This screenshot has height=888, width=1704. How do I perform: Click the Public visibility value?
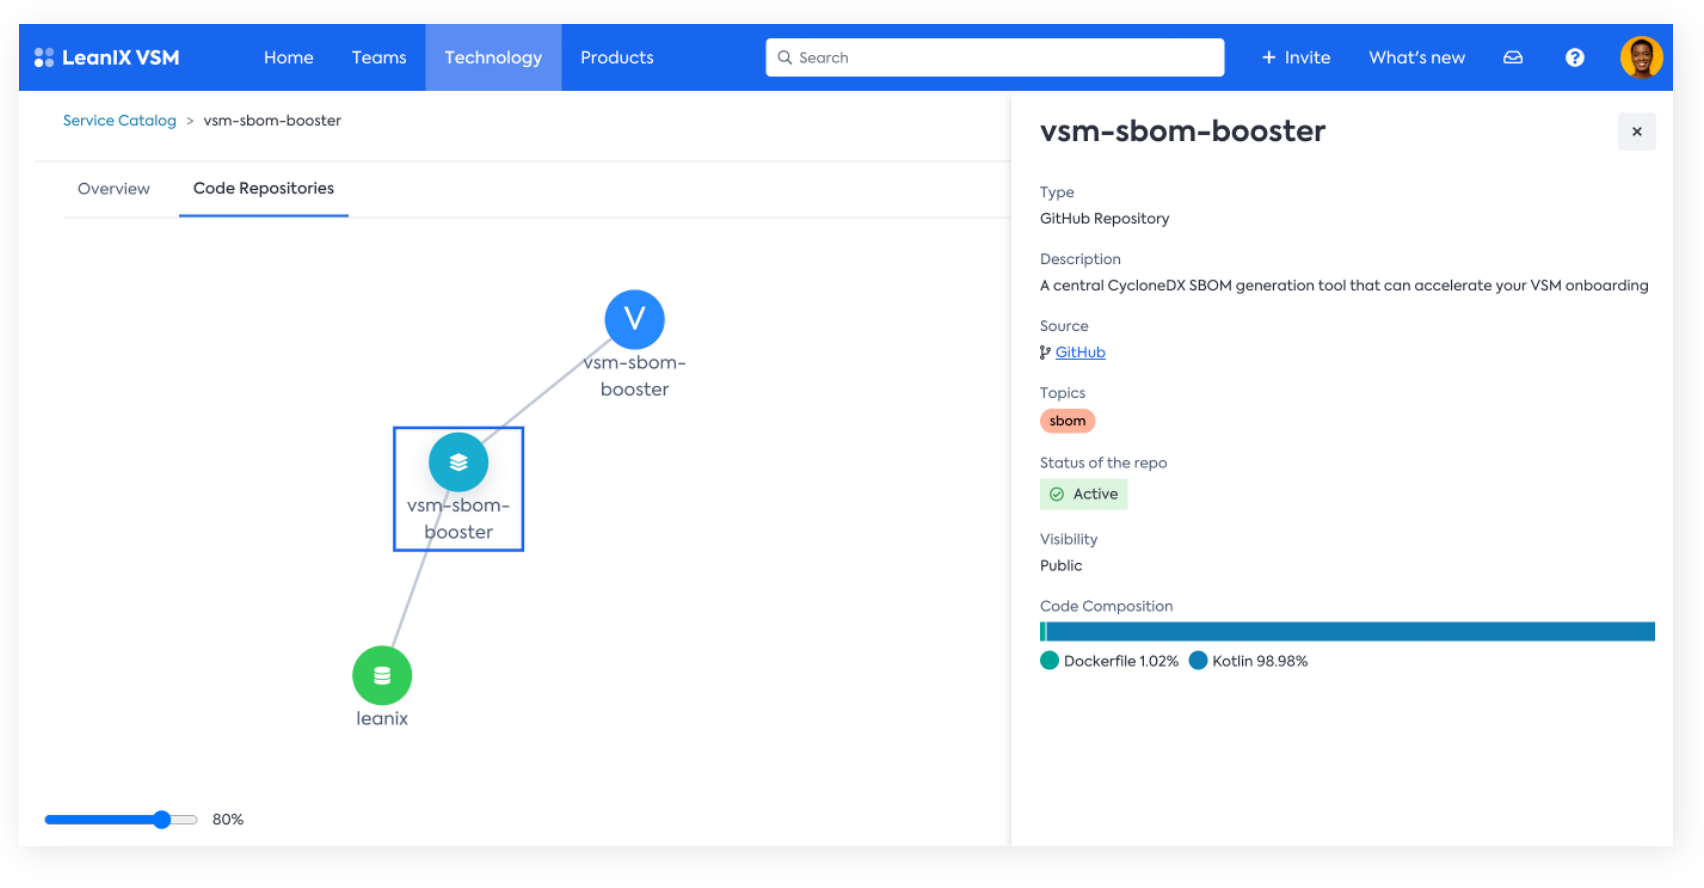point(1061,566)
